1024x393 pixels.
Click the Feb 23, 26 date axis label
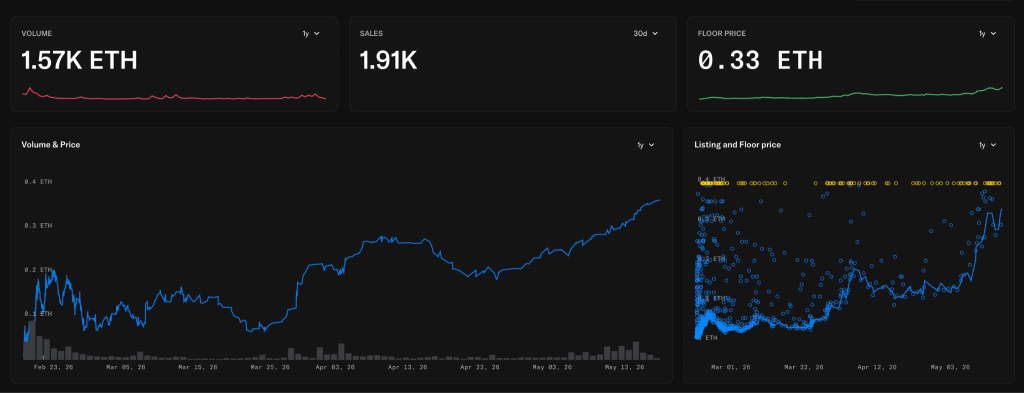point(53,368)
